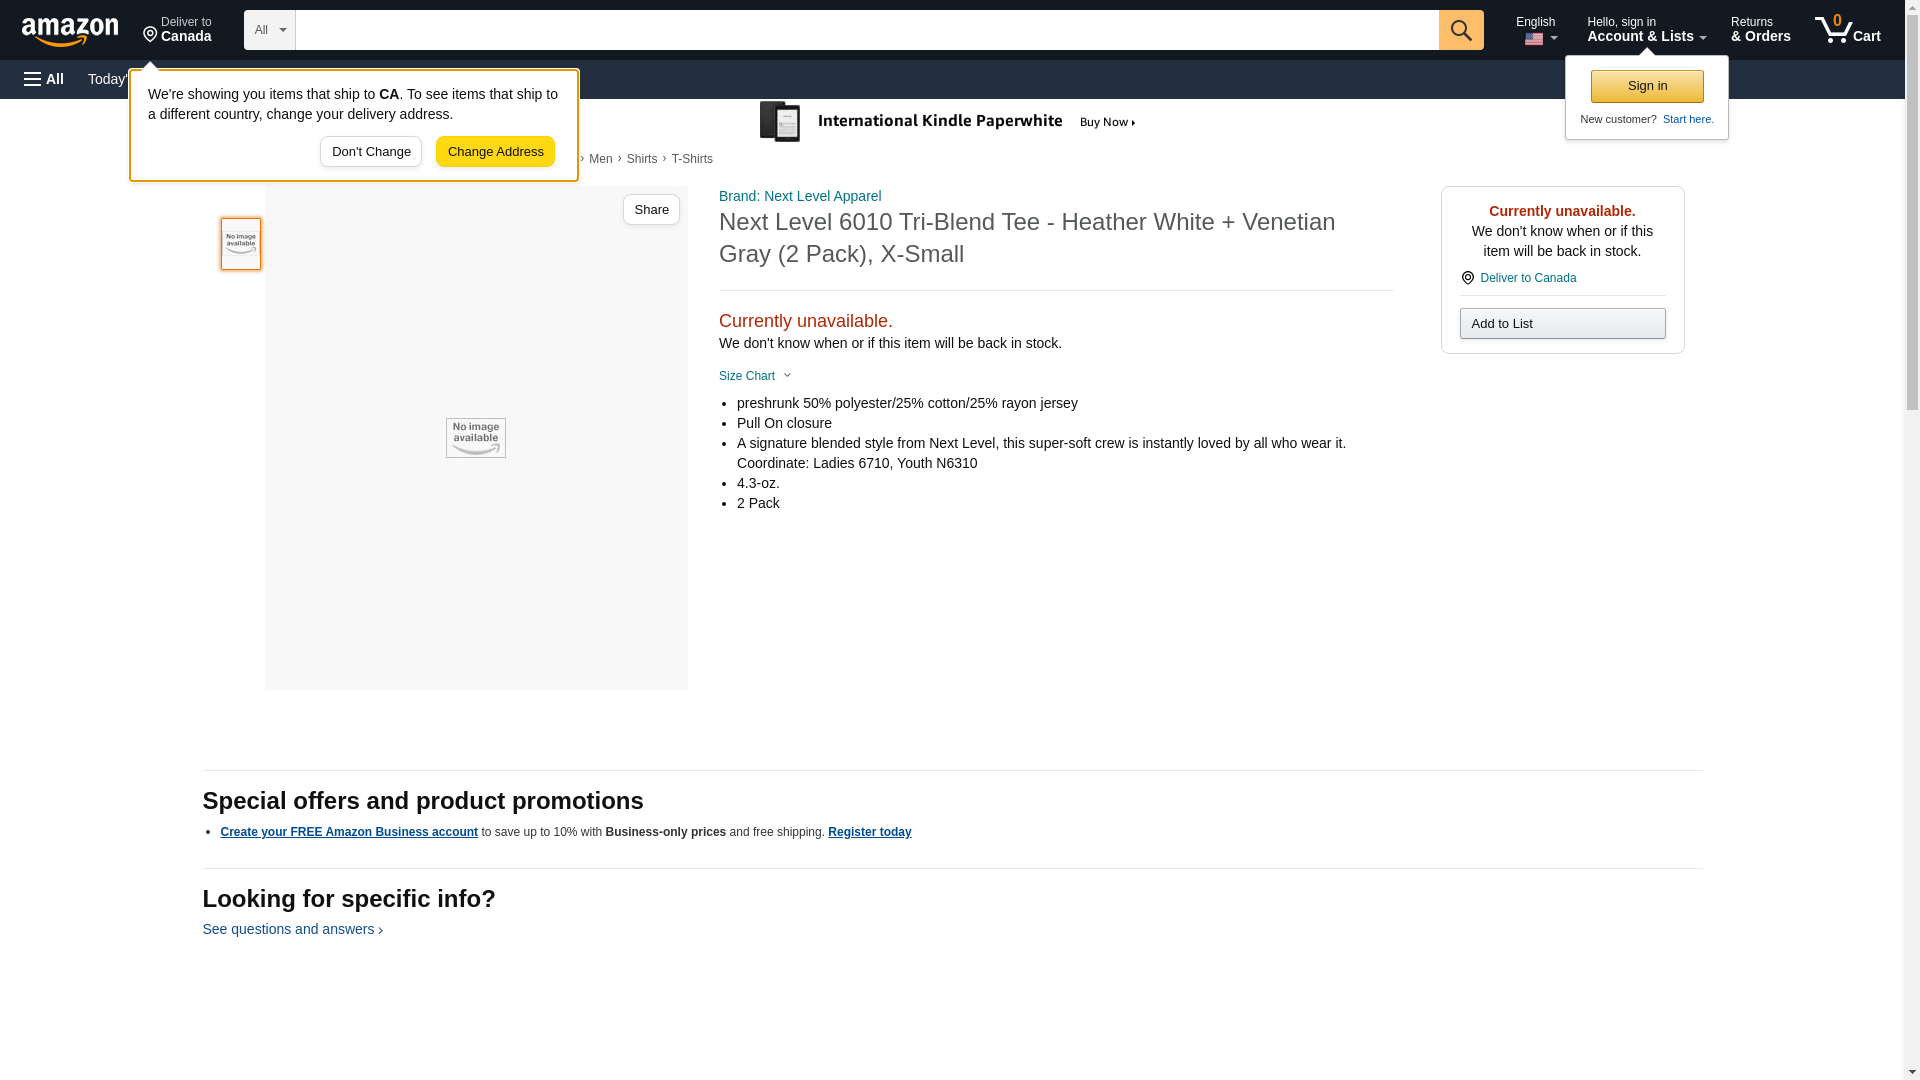Click Add to List
This screenshot has height=1080, width=1920.
coord(1562,324)
